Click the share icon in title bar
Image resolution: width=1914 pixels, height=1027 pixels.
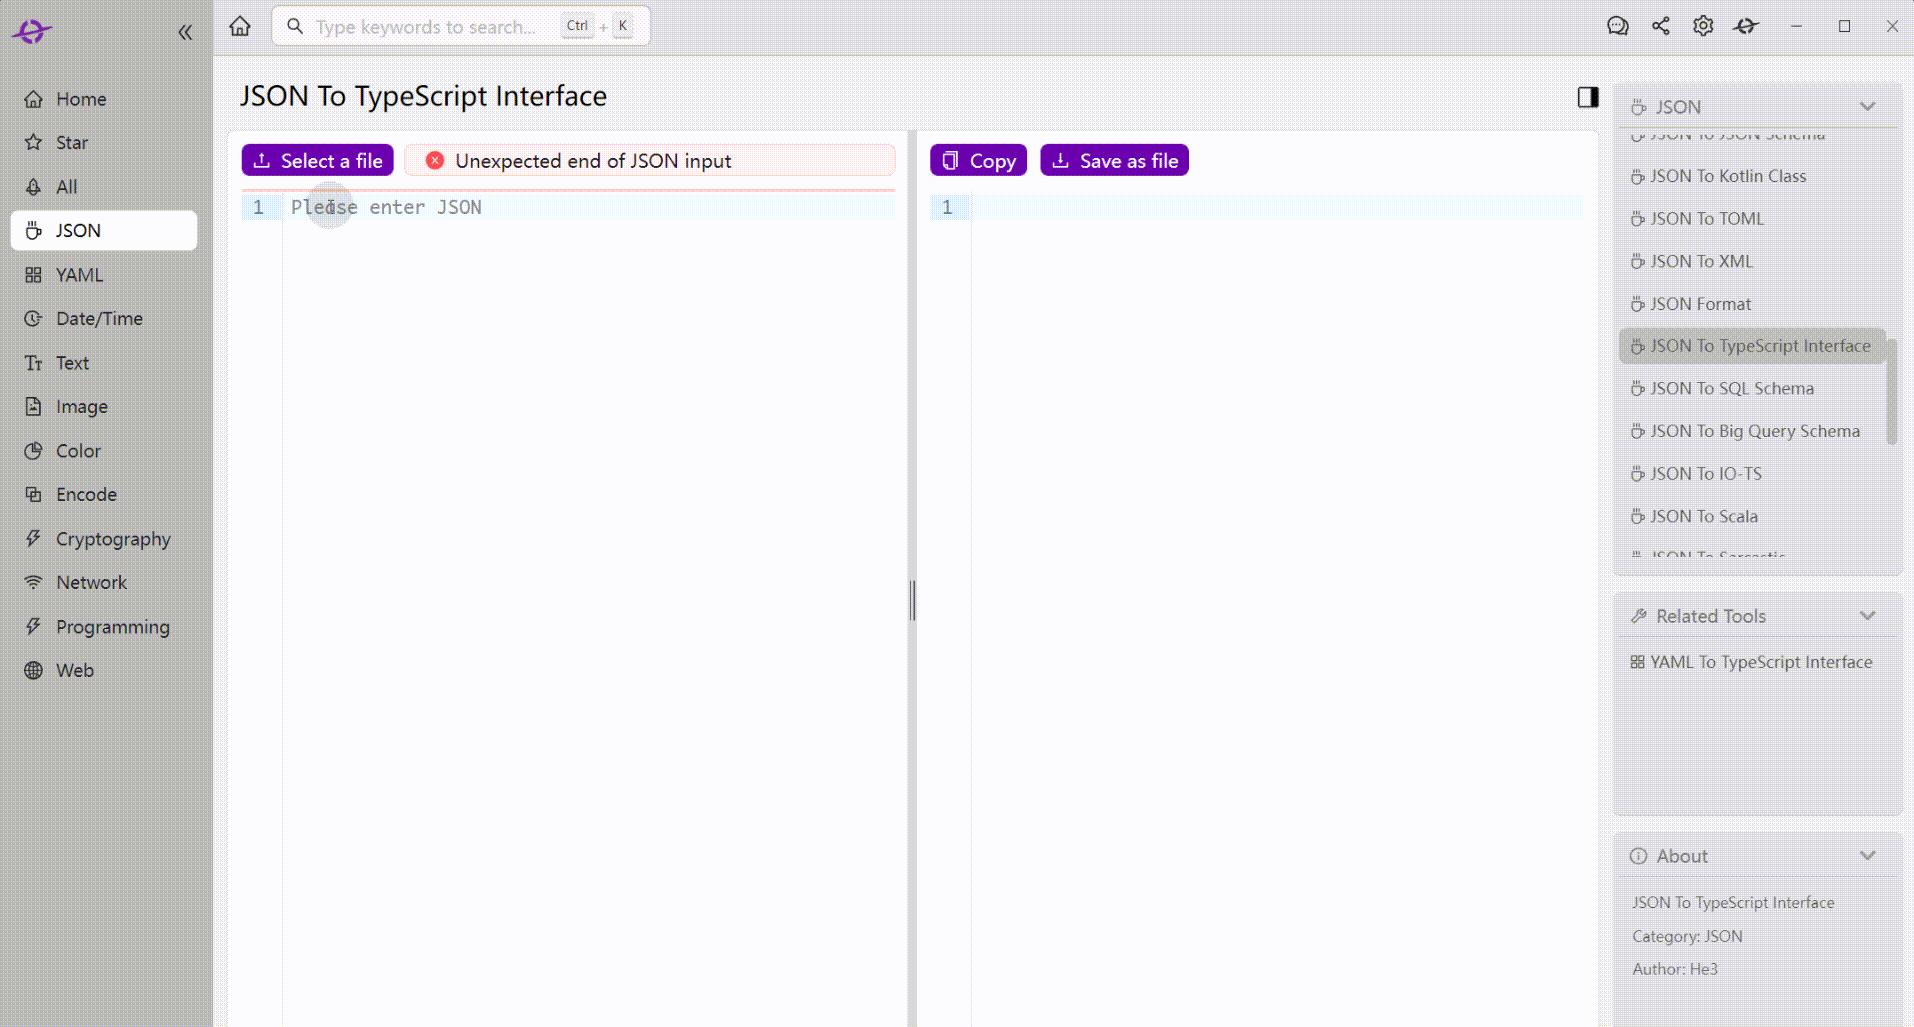point(1661,26)
